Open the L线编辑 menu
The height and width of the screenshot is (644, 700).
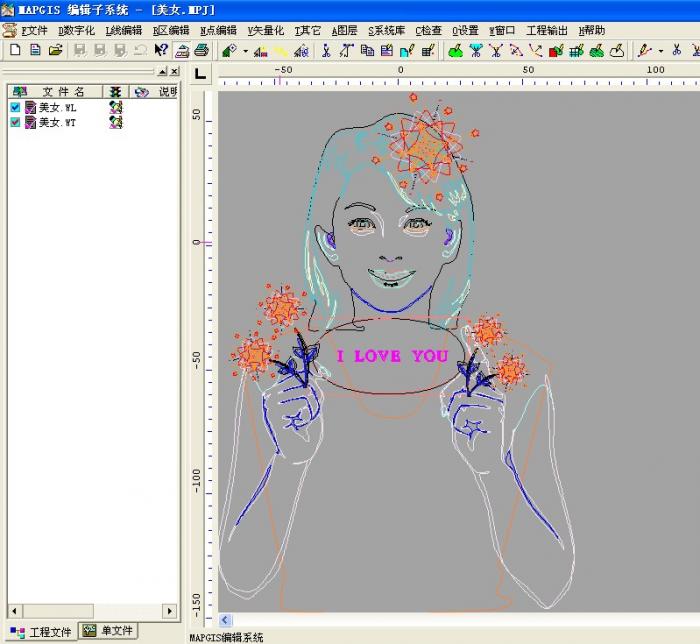[124, 30]
